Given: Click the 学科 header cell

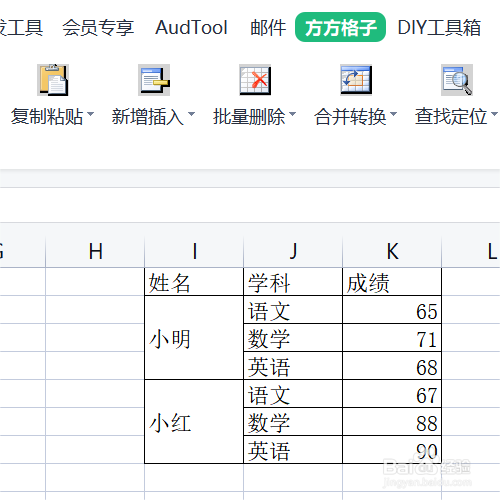Looking at the screenshot, I should click(x=293, y=282).
